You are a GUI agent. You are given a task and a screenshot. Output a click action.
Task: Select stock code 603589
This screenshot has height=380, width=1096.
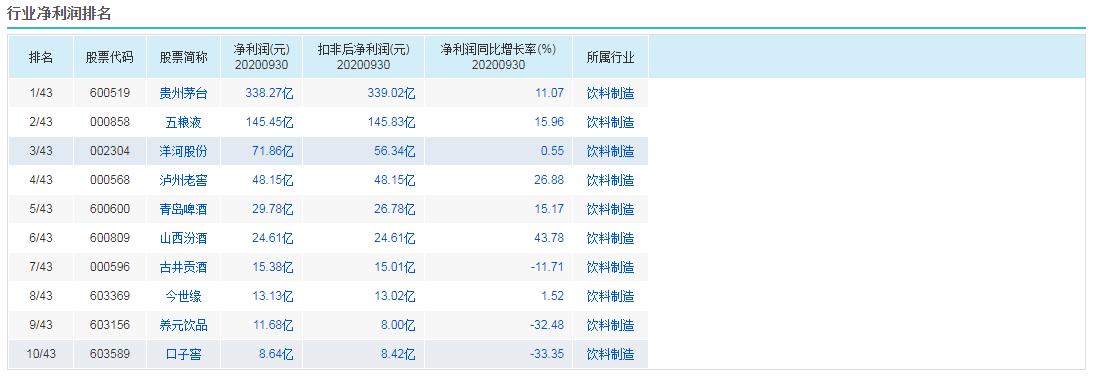click(110, 354)
